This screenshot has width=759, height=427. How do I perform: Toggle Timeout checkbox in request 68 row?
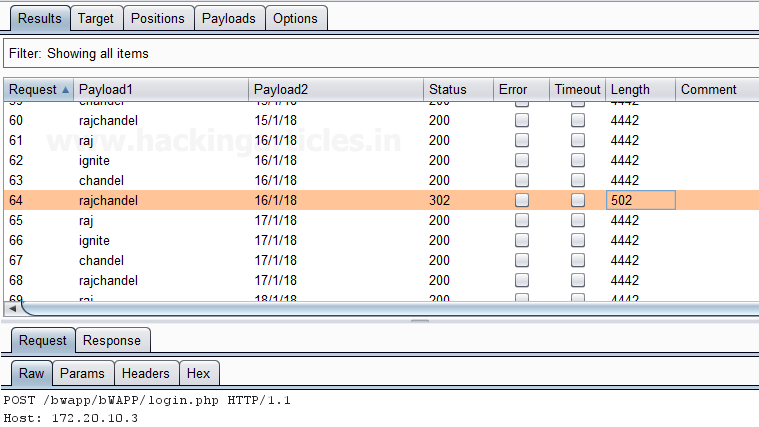[578, 280]
